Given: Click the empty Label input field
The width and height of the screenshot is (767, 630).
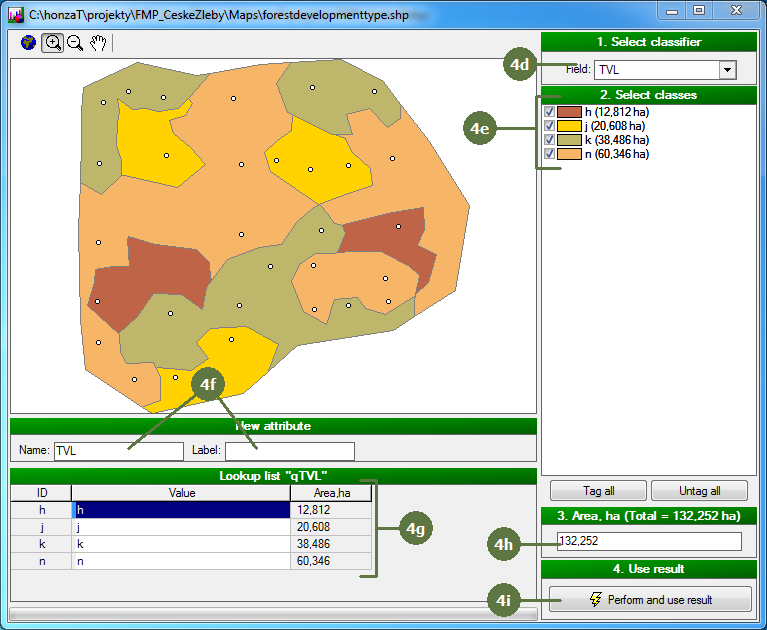Looking at the screenshot, I should [289, 451].
